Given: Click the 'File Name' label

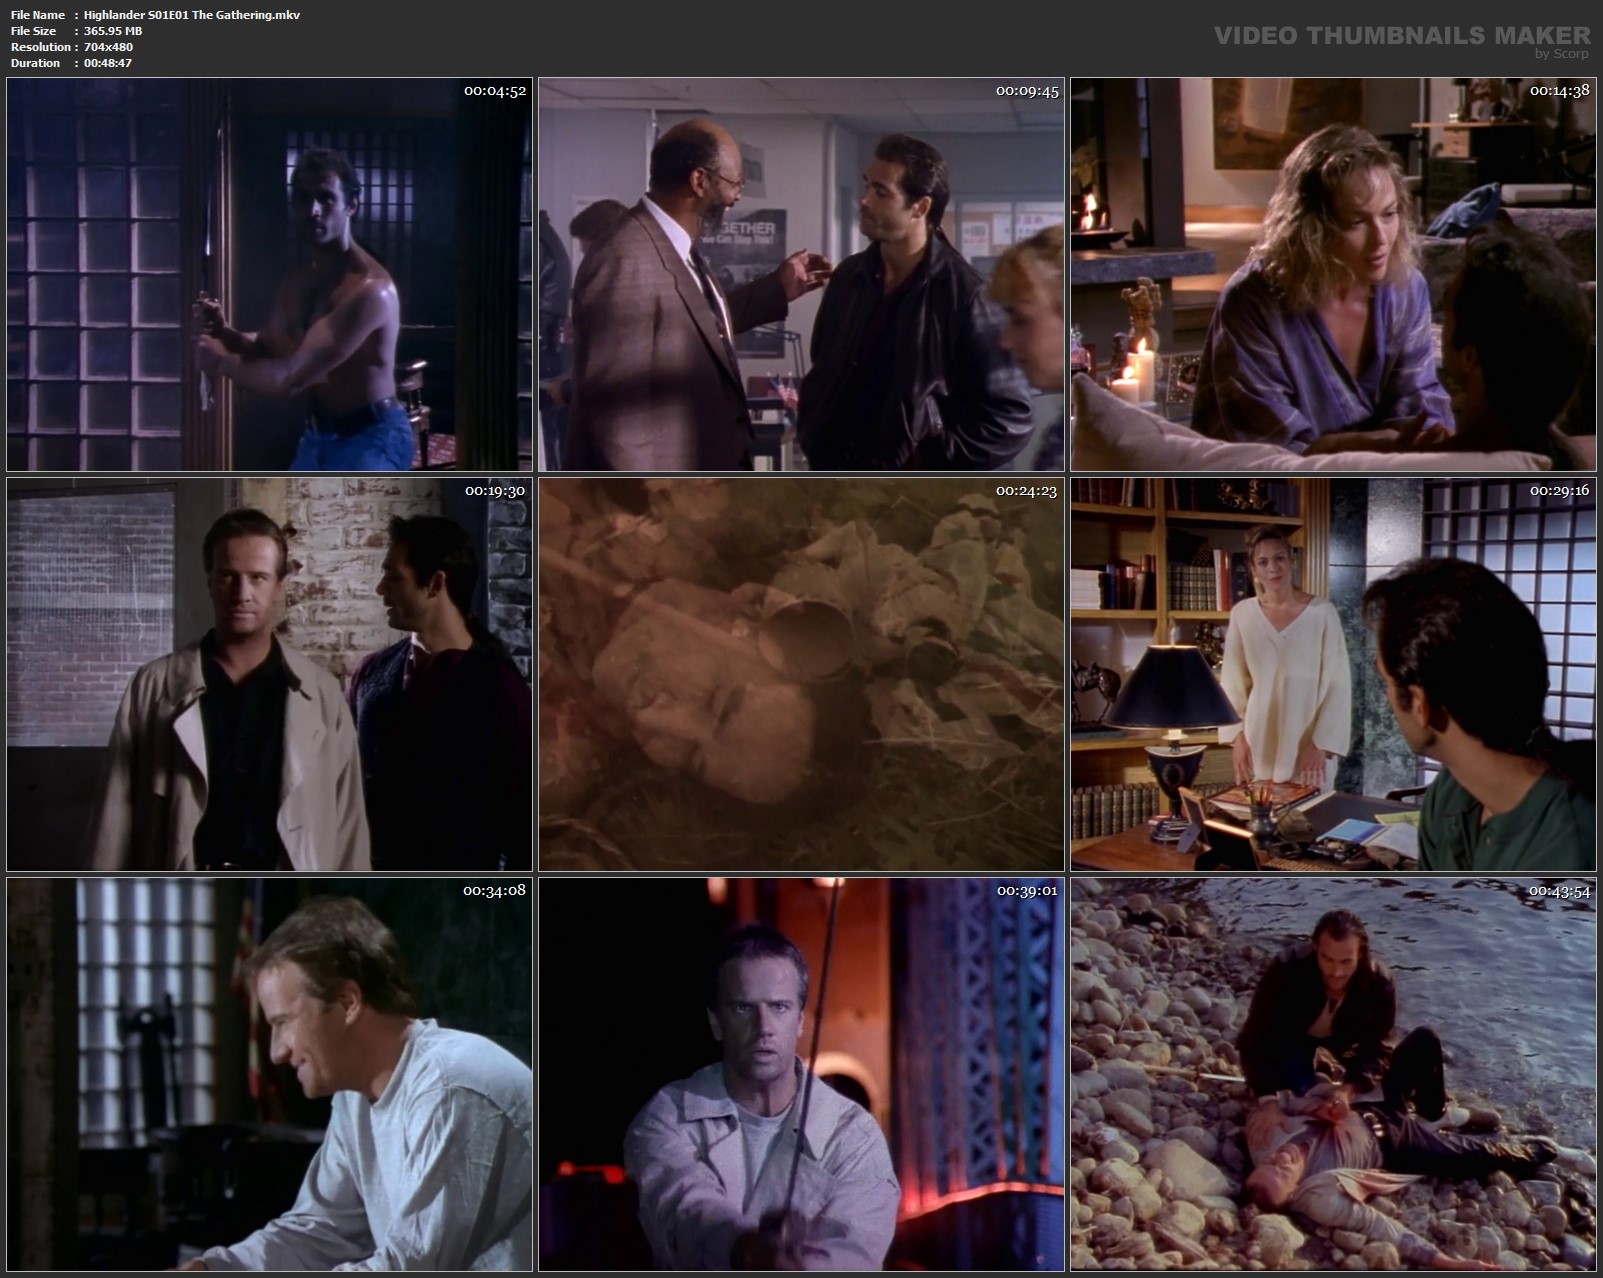Looking at the screenshot, I should pyautogui.click(x=38, y=15).
